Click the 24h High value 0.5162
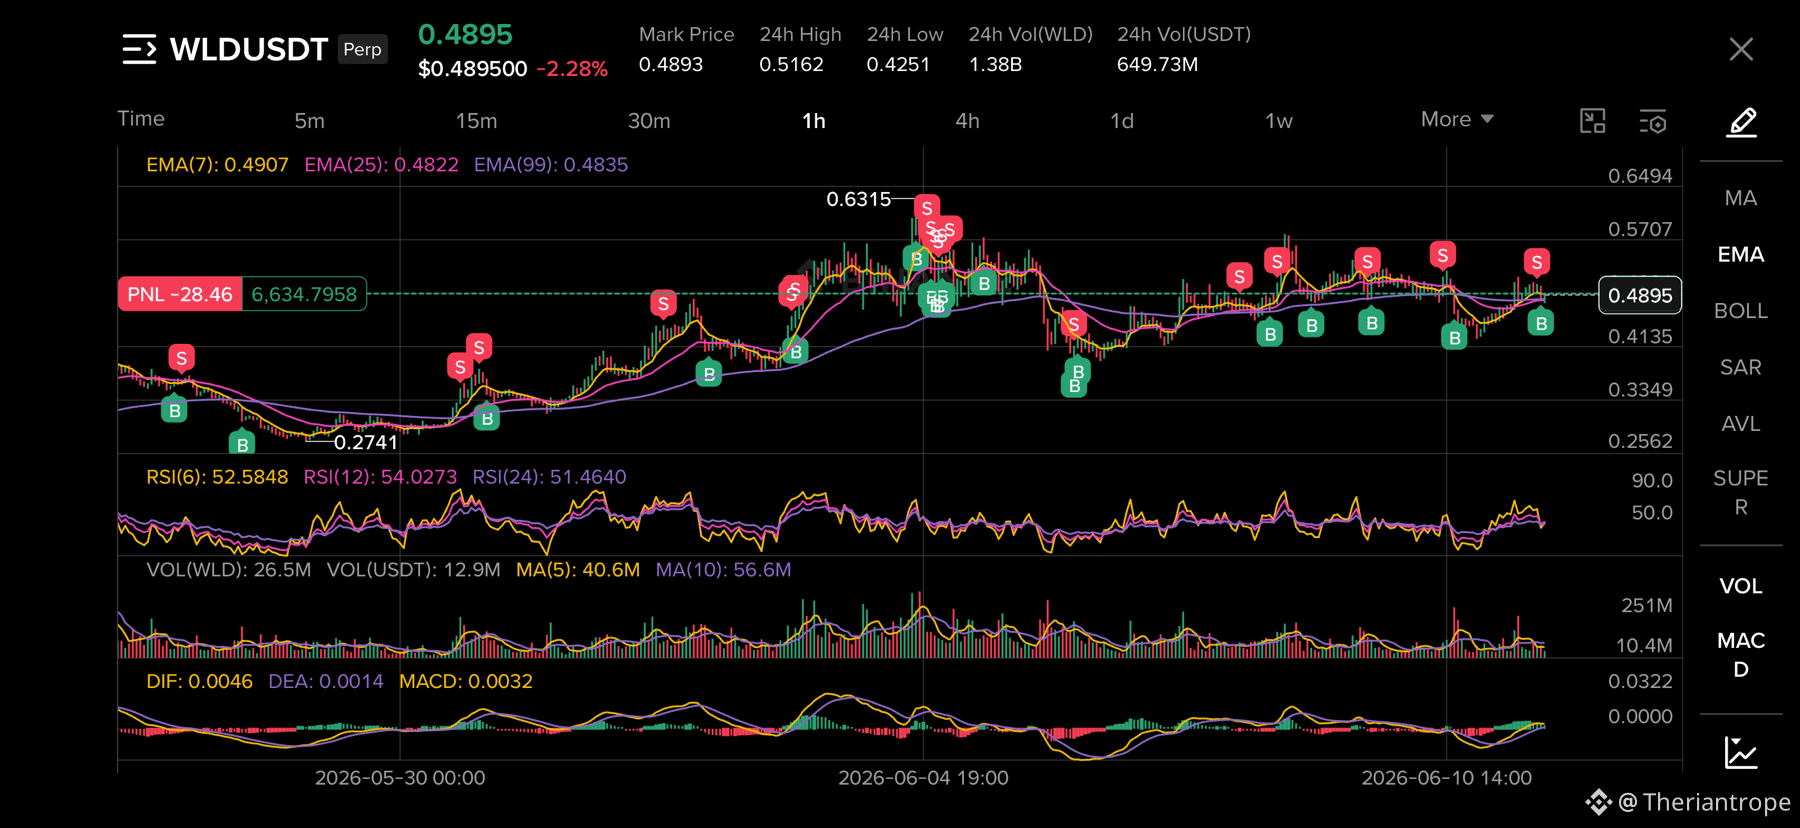The width and height of the screenshot is (1800, 828). coord(791,64)
